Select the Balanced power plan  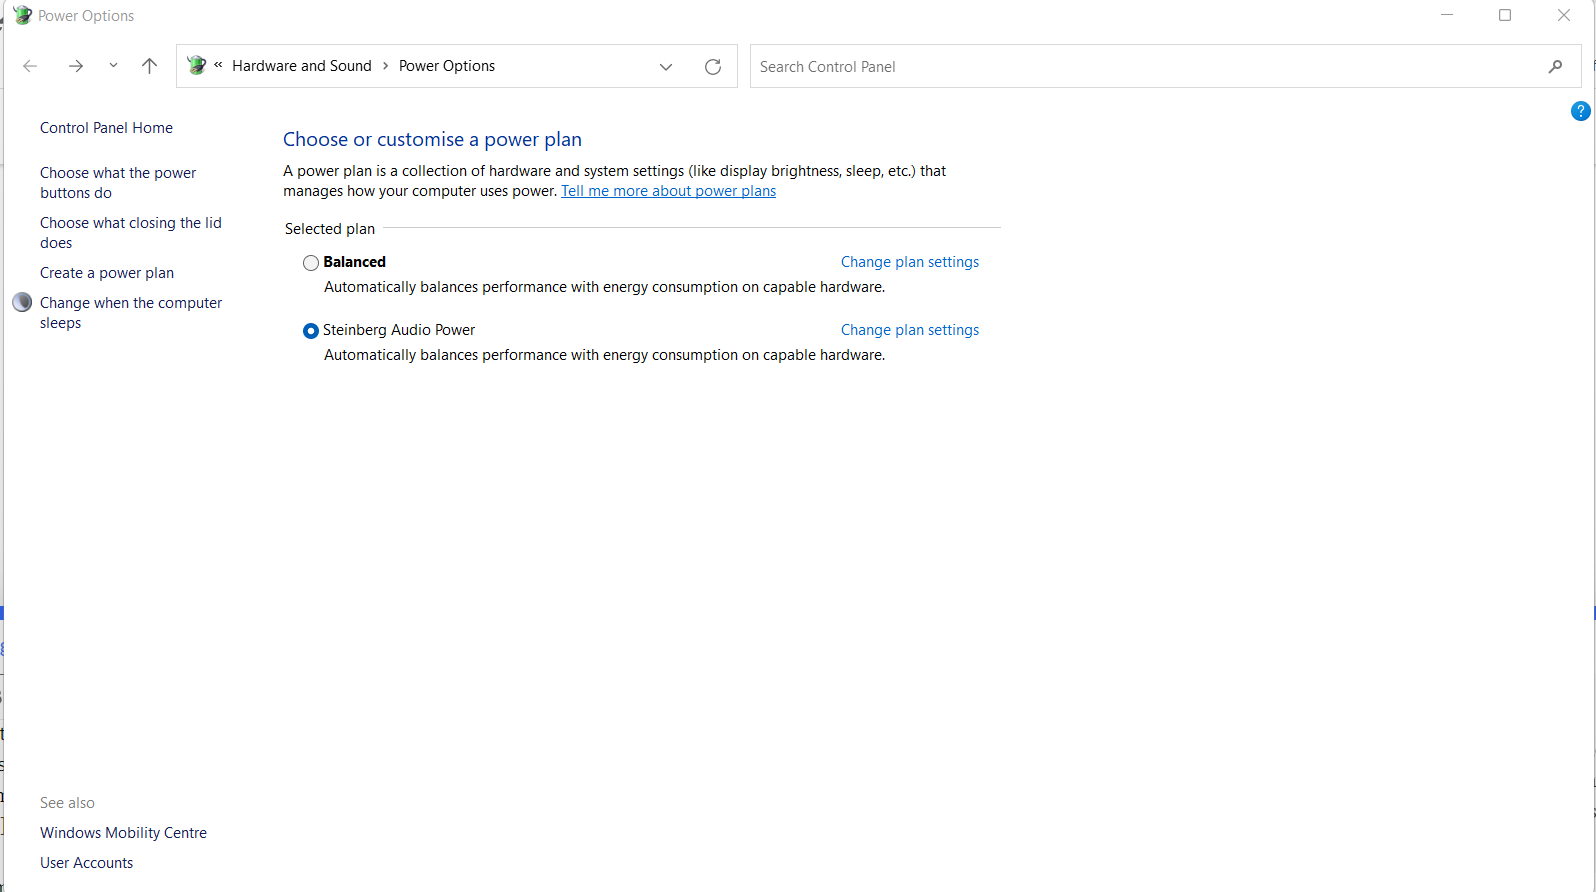click(311, 263)
